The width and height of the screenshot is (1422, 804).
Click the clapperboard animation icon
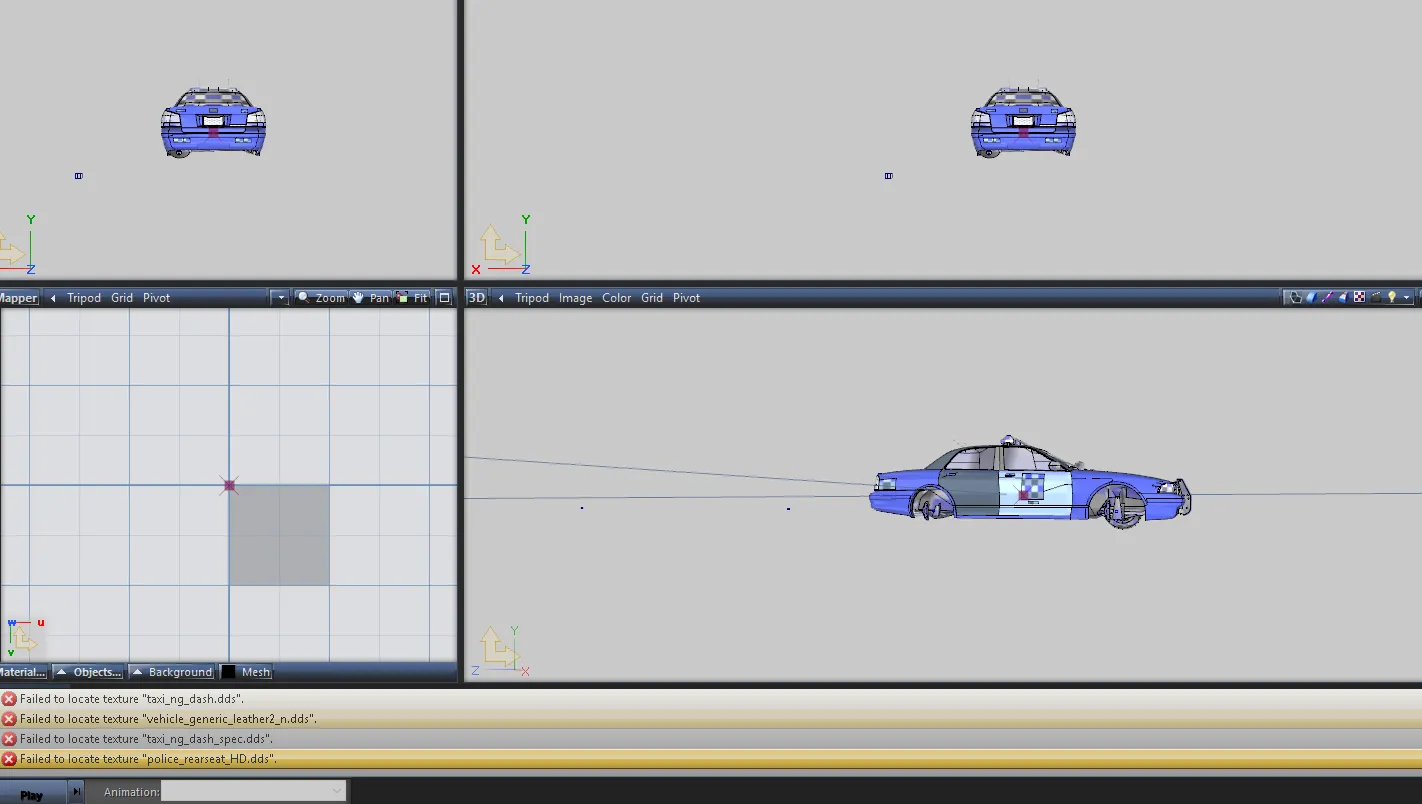pos(1375,297)
